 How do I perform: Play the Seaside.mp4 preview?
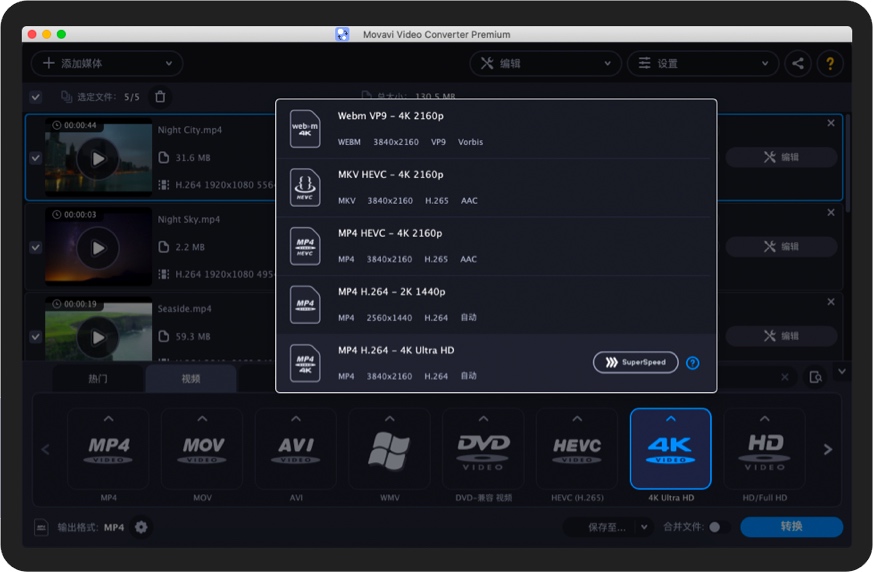point(98,338)
